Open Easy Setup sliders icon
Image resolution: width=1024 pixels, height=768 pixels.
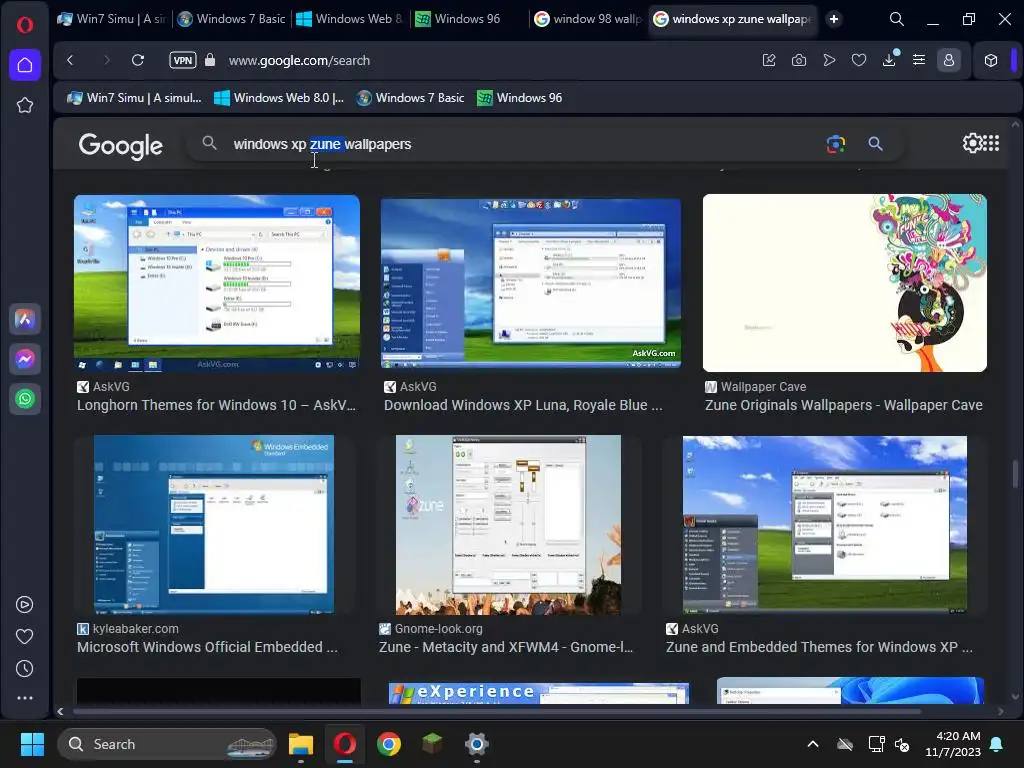tap(919, 60)
